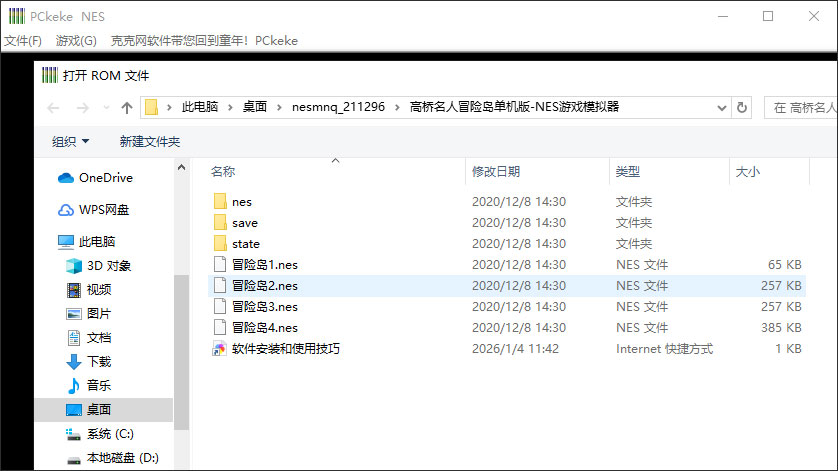838x471 pixels.
Task: Open the address bar history dropdown
Action: [x=721, y=108]
